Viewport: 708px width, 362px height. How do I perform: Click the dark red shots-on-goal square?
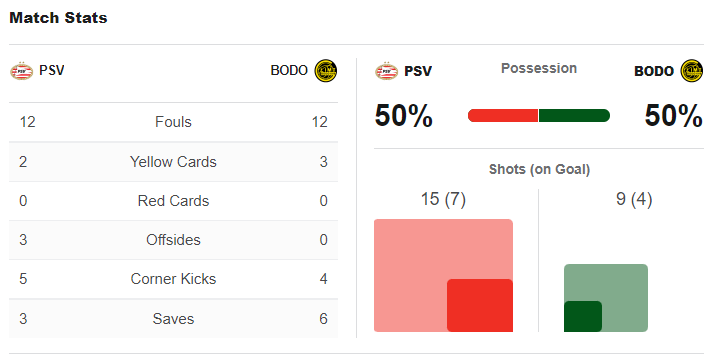[480, 306]
